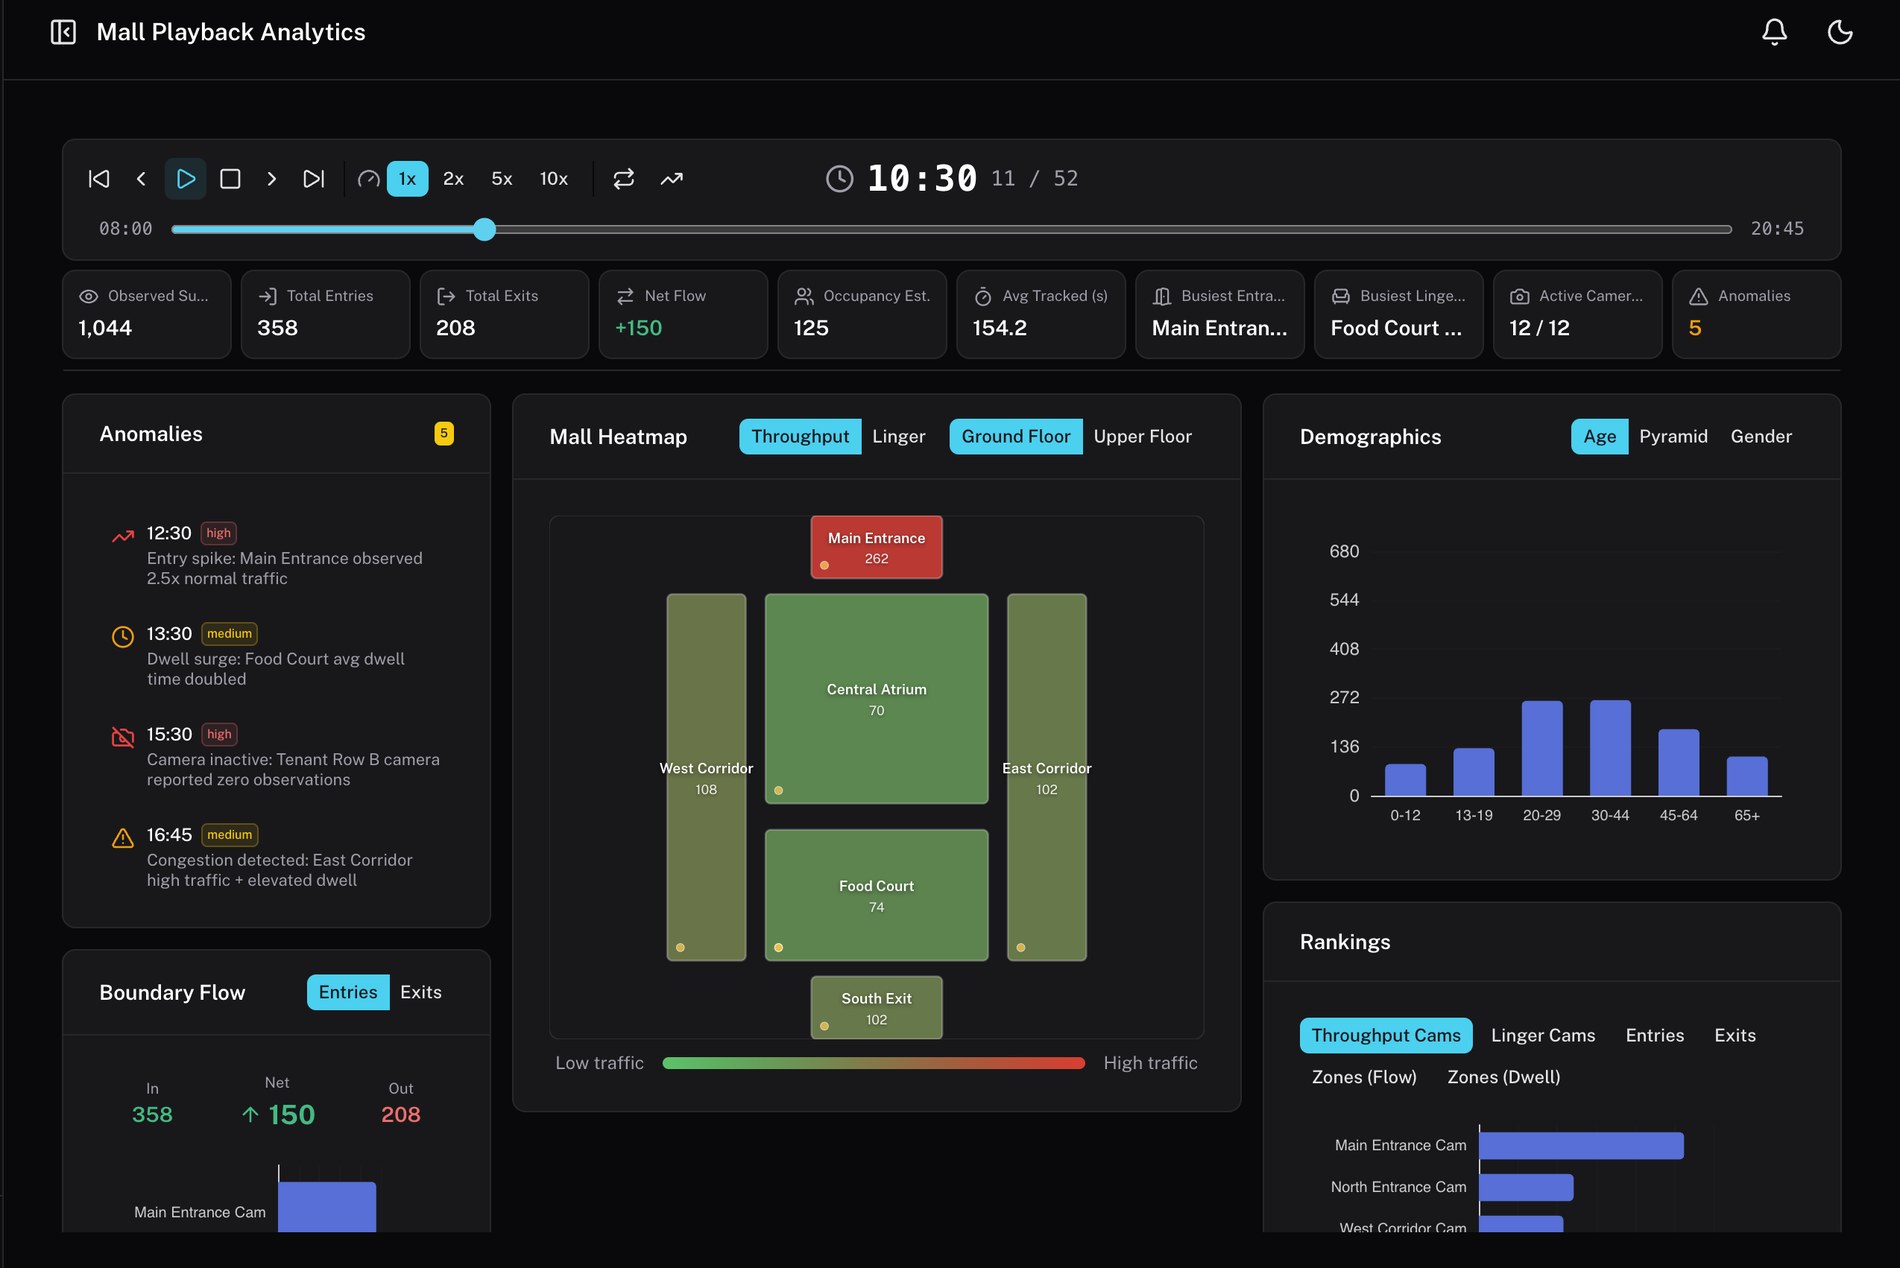Click the anomalies count badge 5
This screenshot has width=1900, height=1268.
coord(444,433)
